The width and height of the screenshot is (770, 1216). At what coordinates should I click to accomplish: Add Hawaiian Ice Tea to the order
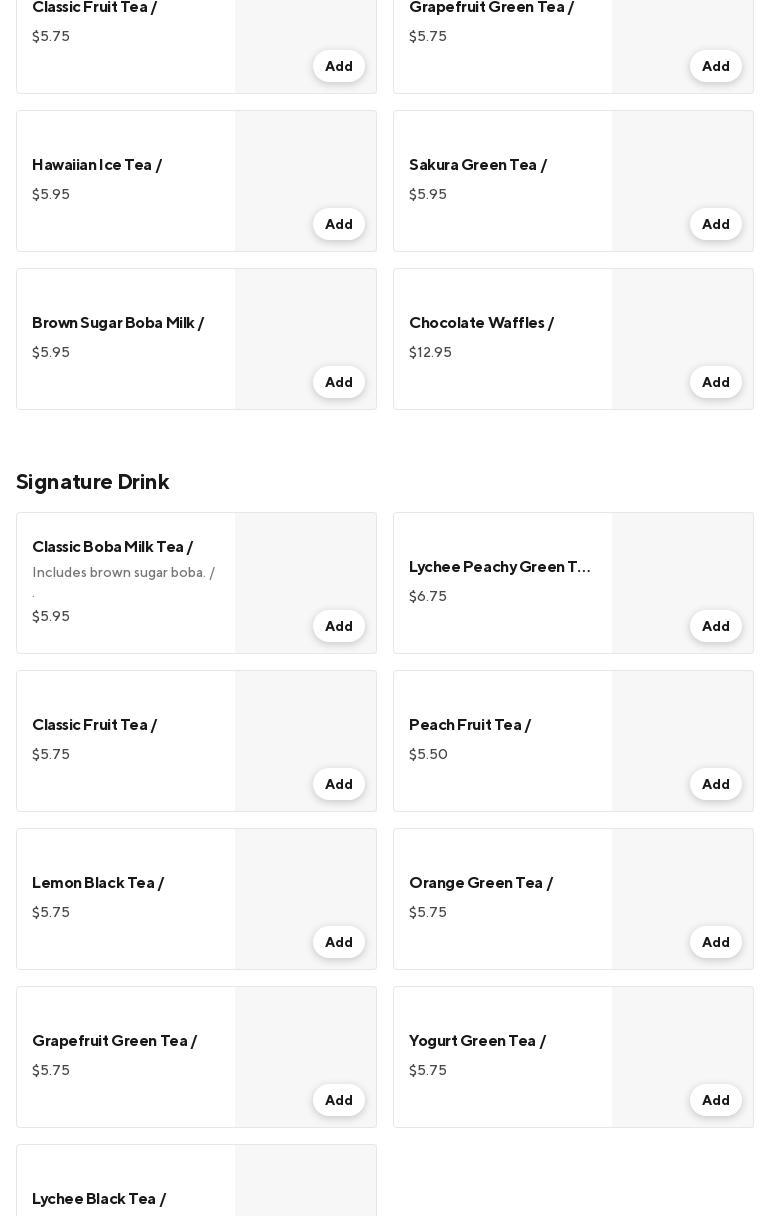tap(338, 224)
